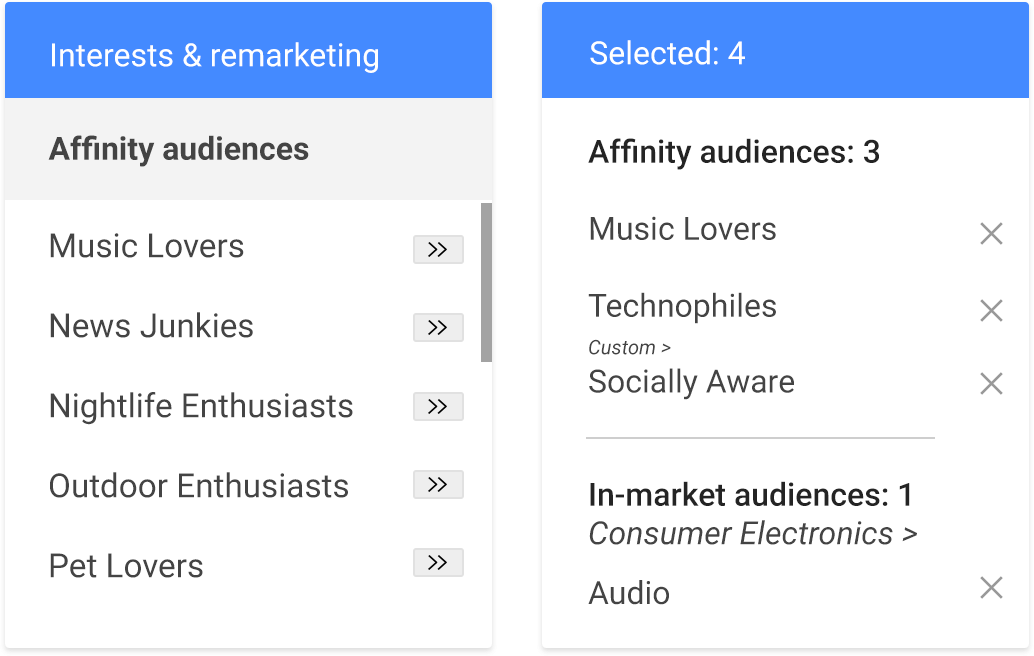The image size is (1034, 656).
Task: Select the Music Lovers list item
Action: [146, 247]
